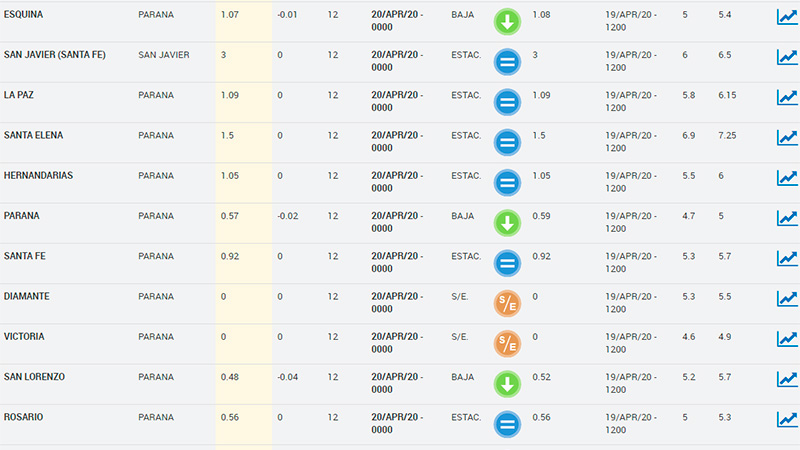
Task: View trend graph for Hernandarias station
Action: tap(787, 178)
